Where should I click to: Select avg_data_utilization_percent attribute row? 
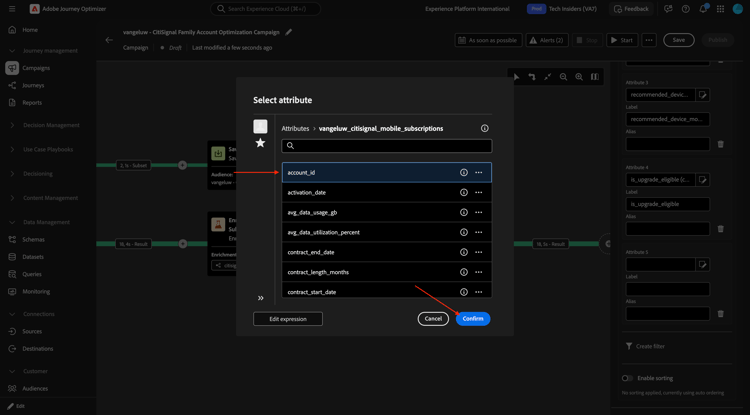click(386, 232)
